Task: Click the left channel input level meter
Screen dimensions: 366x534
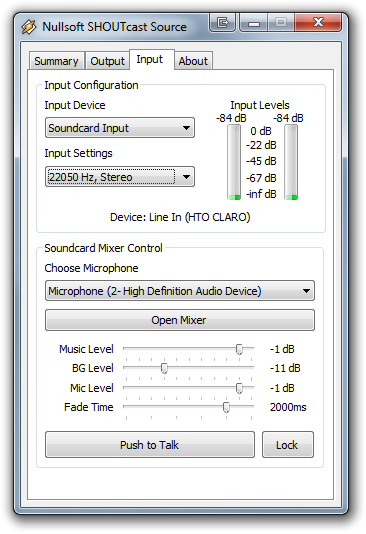Action: [x=234, y=162]
